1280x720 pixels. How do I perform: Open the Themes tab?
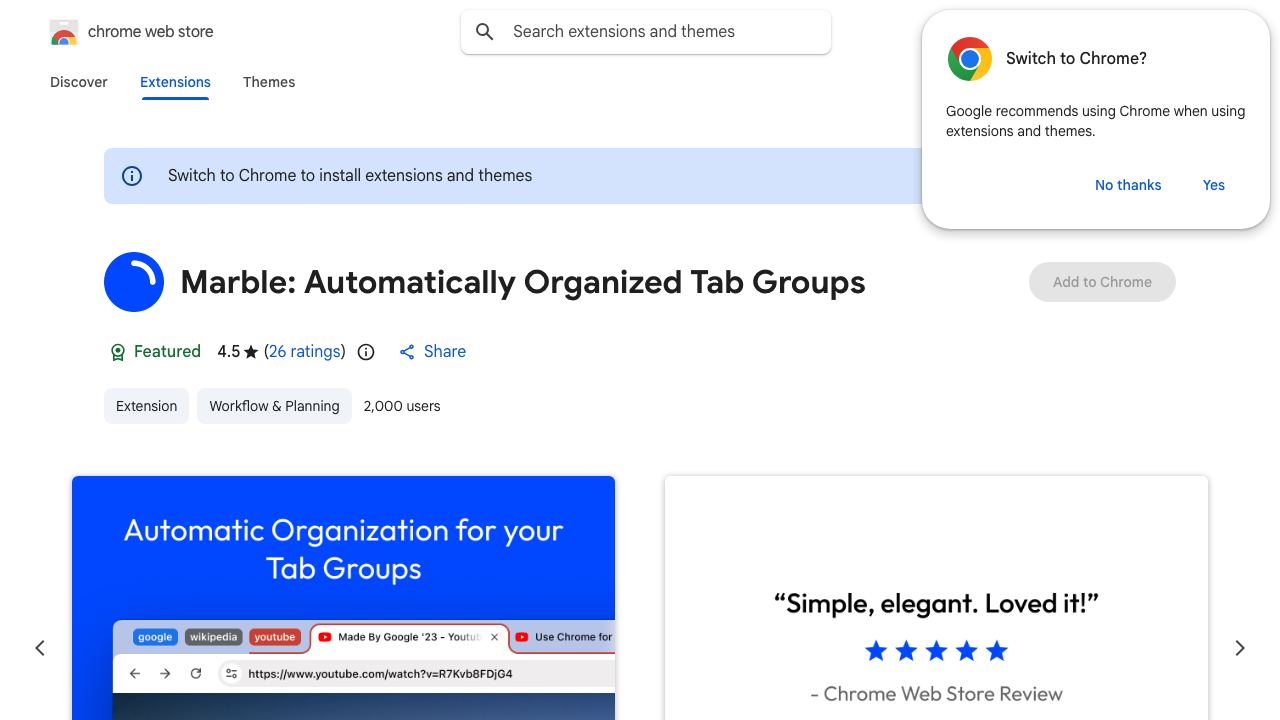(269, 82)
